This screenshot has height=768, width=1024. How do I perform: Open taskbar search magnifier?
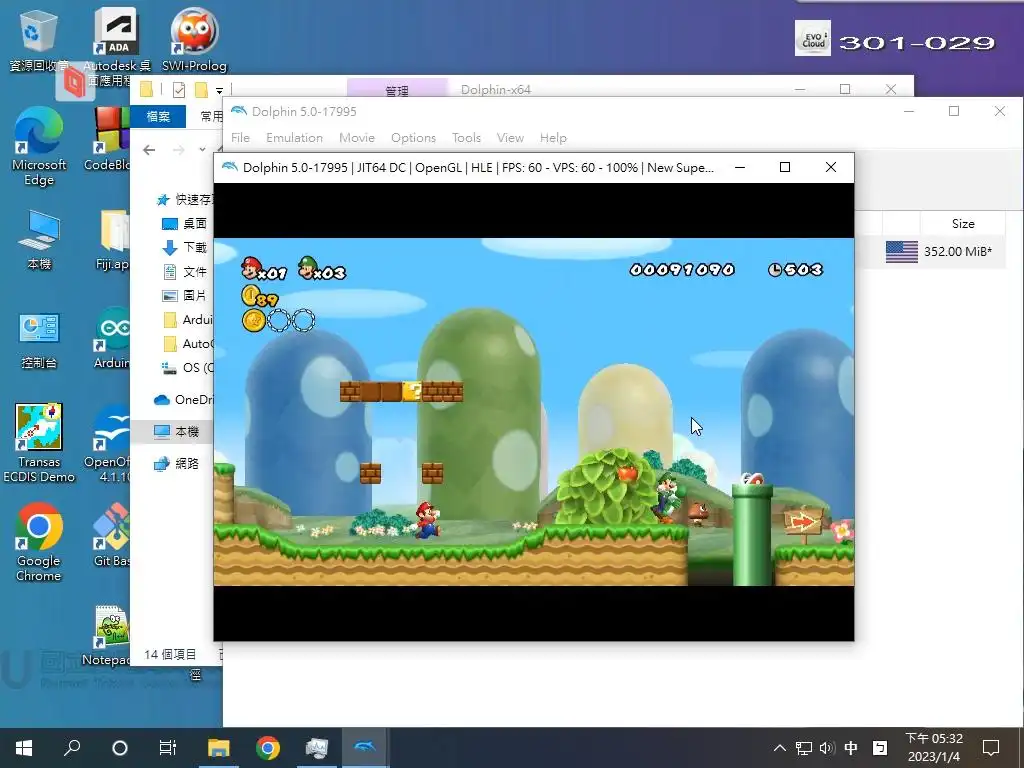click(x=72, y=747)
